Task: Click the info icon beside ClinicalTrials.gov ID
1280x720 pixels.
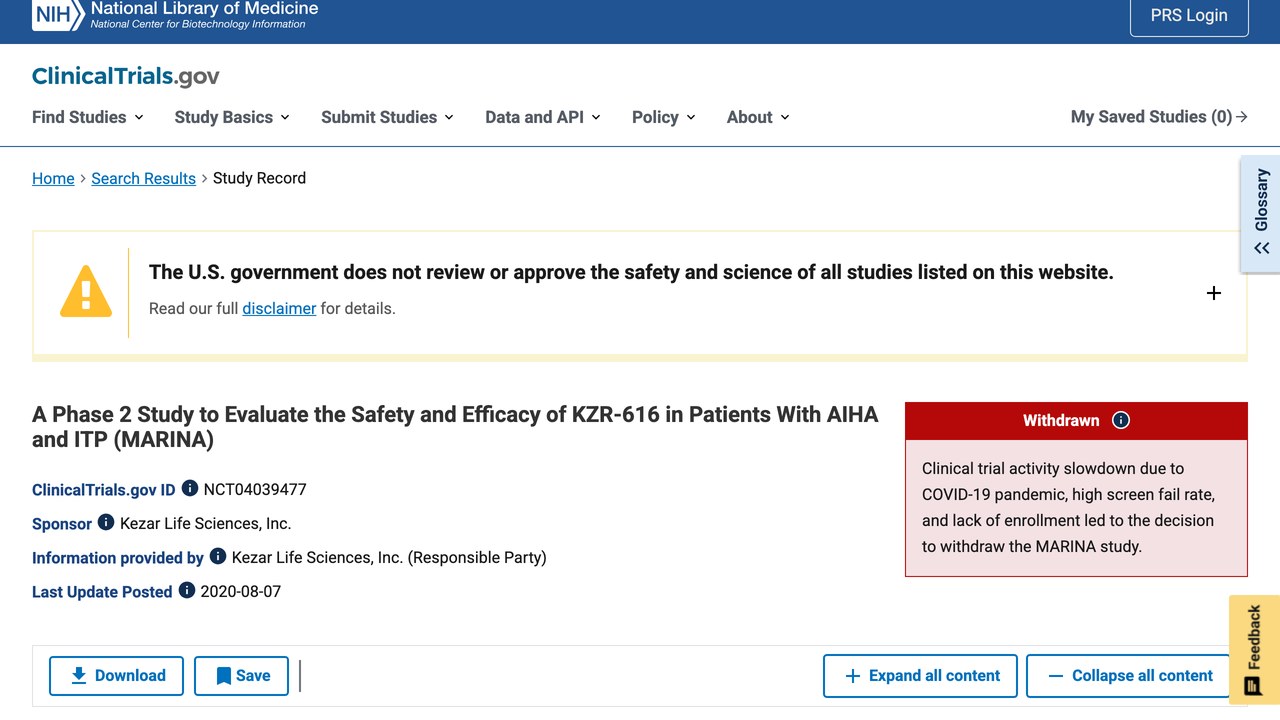Action: (x=190, y=489)
